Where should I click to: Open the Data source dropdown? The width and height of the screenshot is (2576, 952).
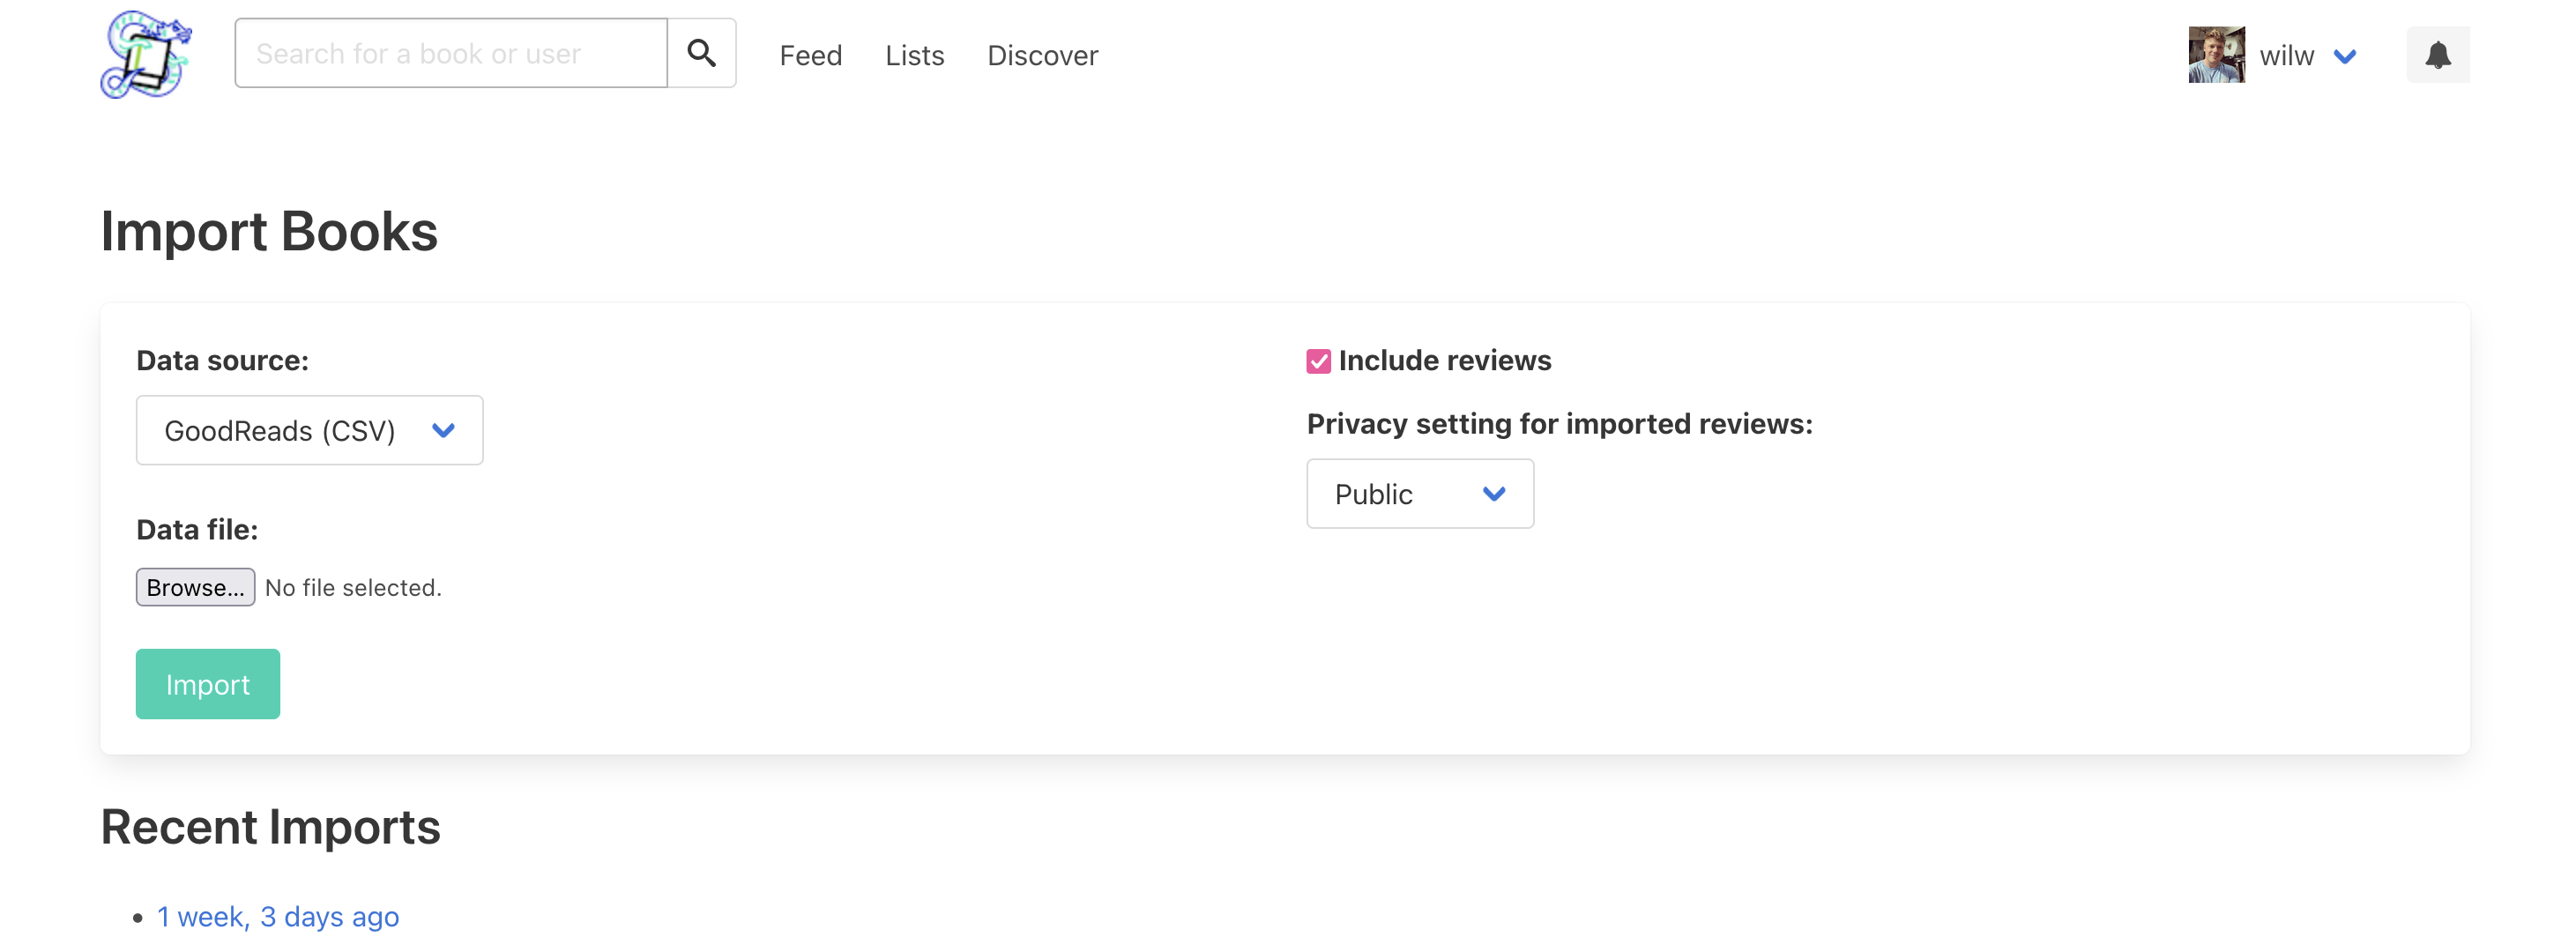pyautogui.click(x=309, y=430)
